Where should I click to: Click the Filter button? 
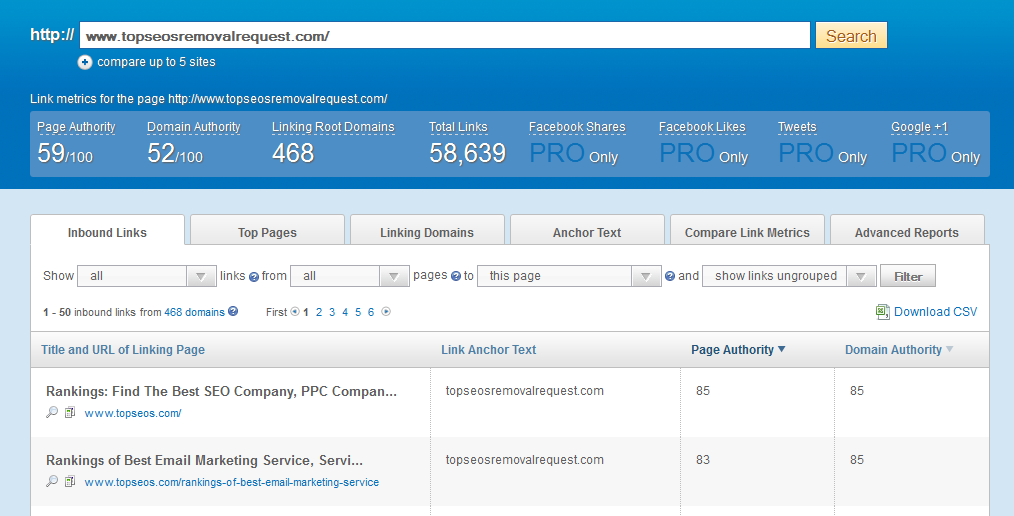[908, 277]
